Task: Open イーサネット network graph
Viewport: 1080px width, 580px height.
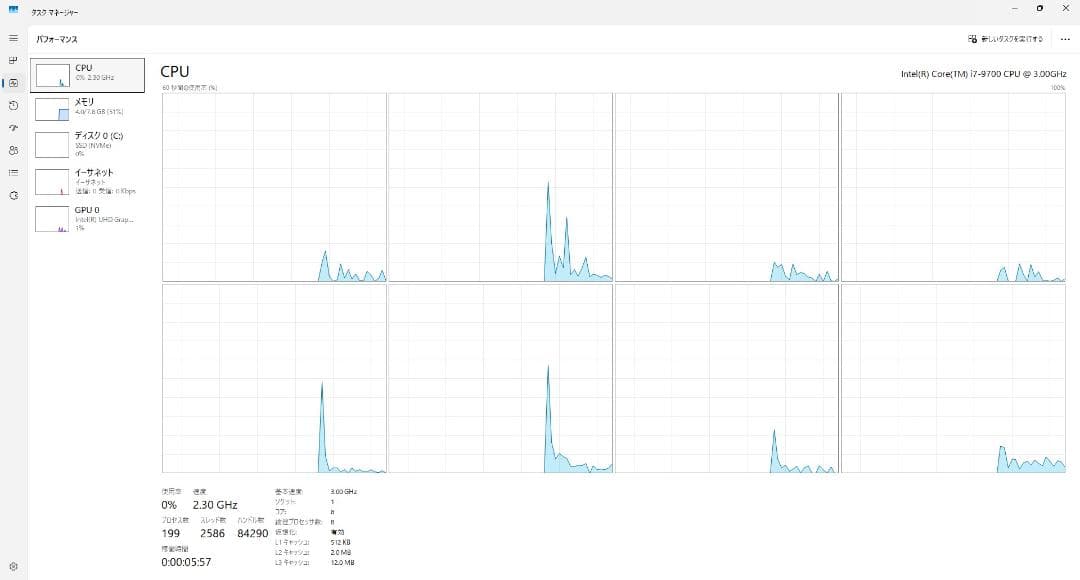Action: (x=87, y=181)
